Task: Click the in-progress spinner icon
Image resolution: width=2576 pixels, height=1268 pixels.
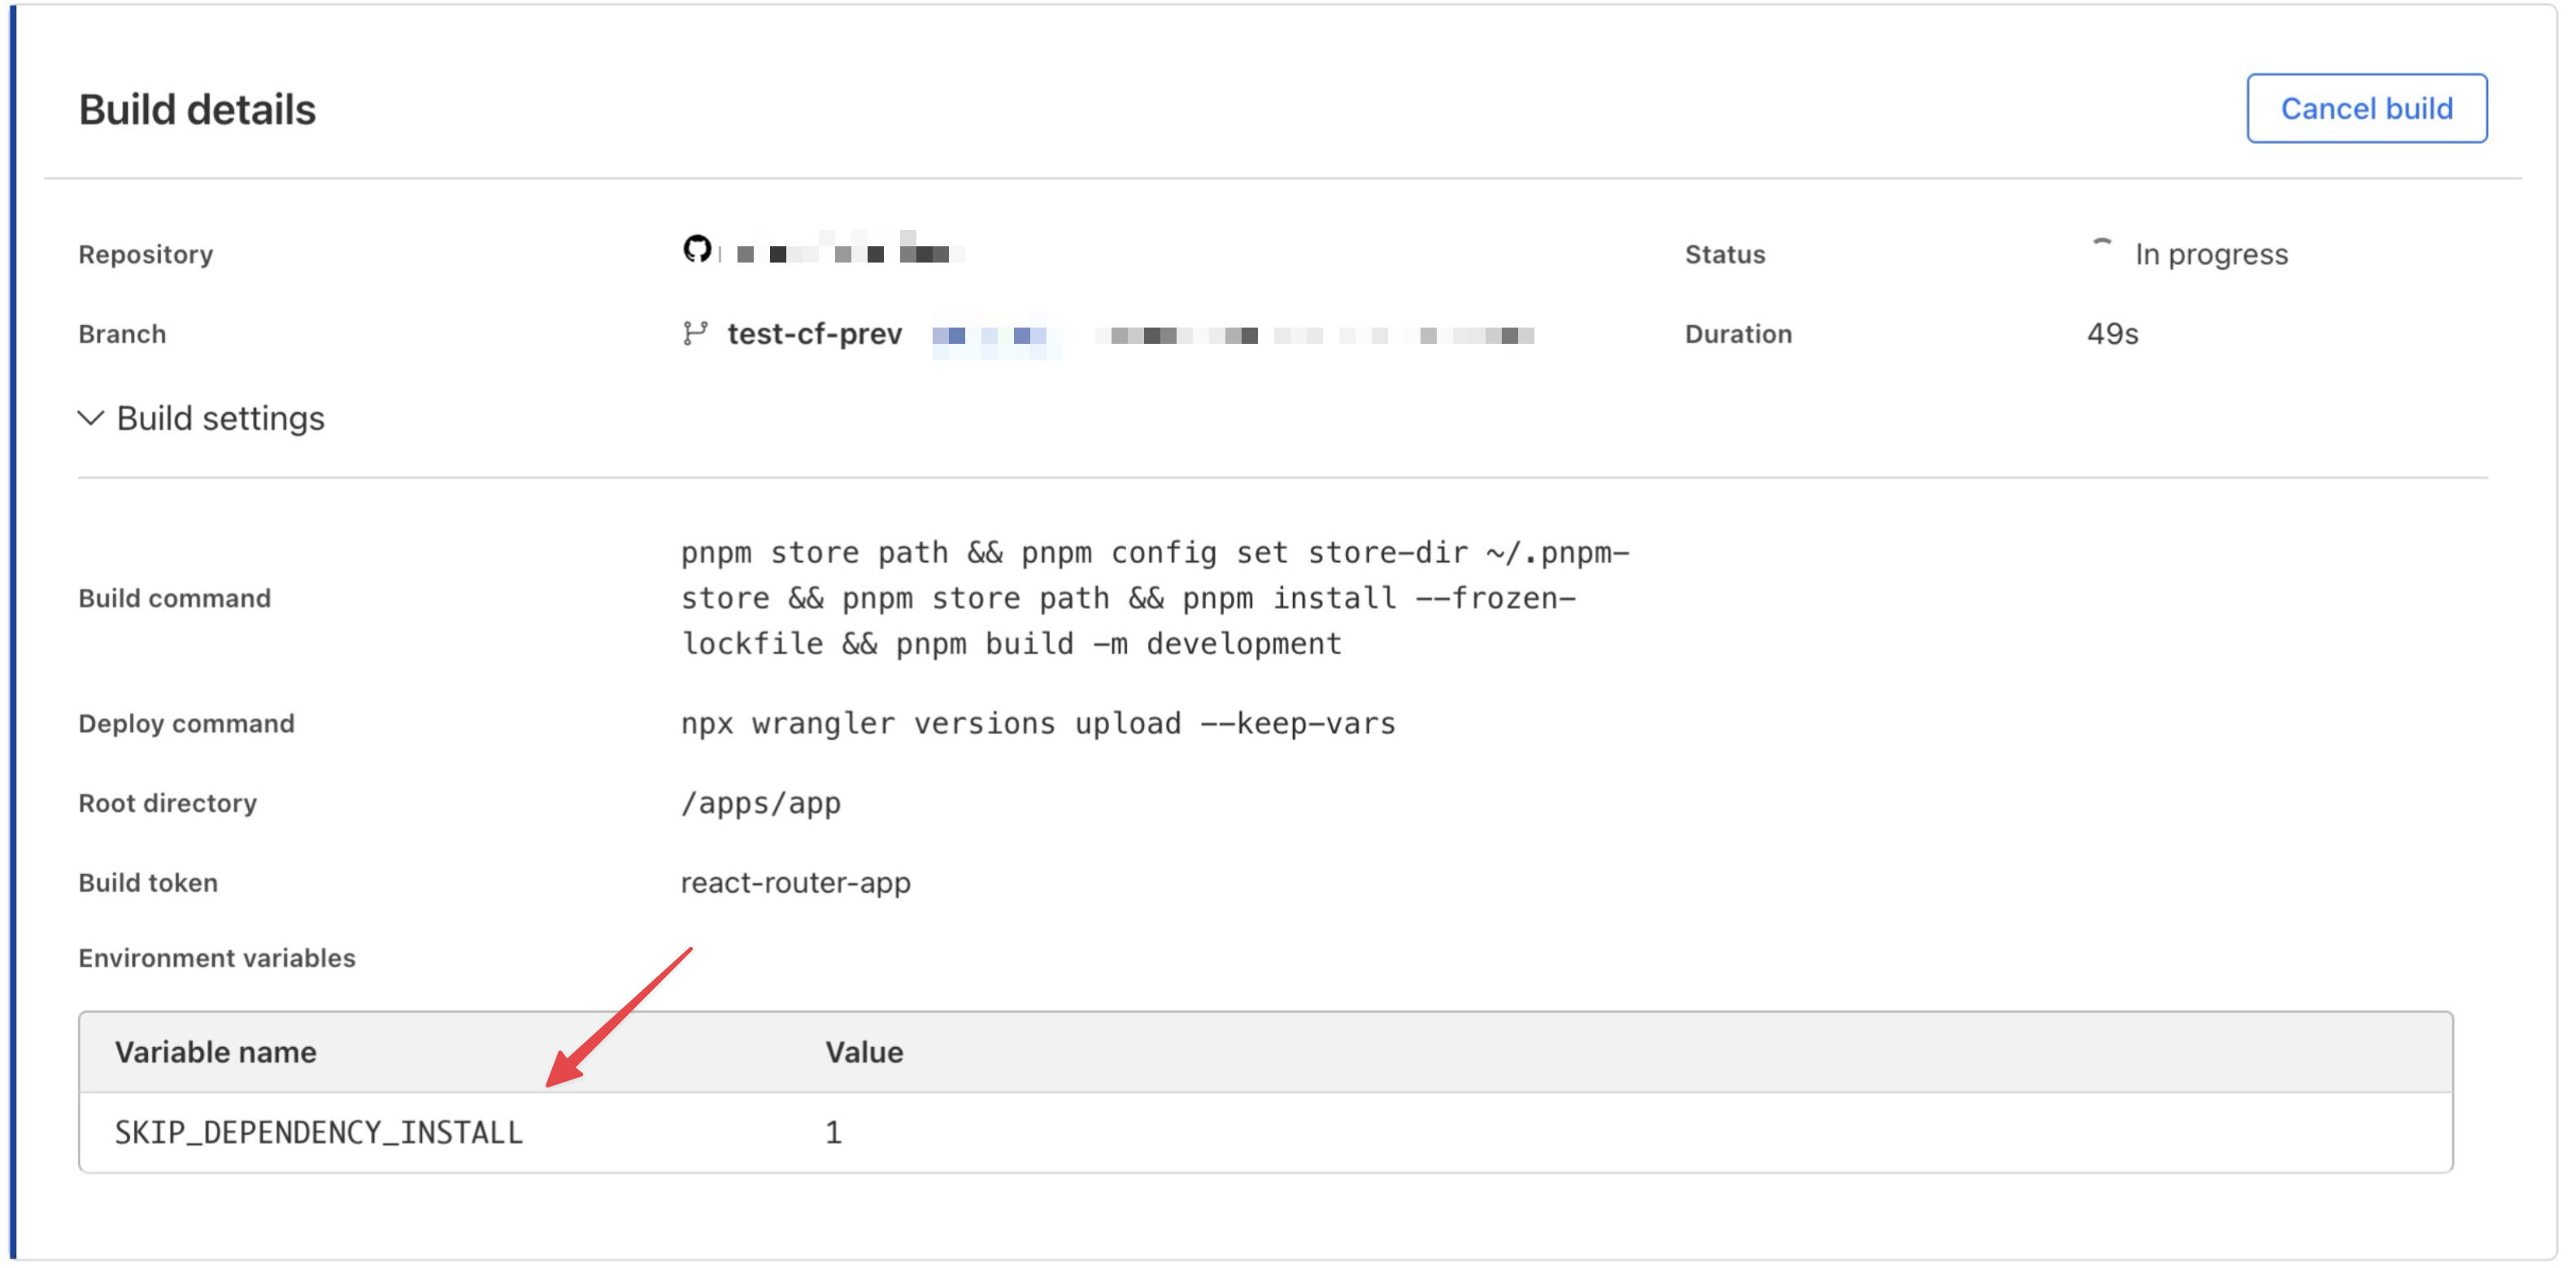Action: pos(2101,249)
